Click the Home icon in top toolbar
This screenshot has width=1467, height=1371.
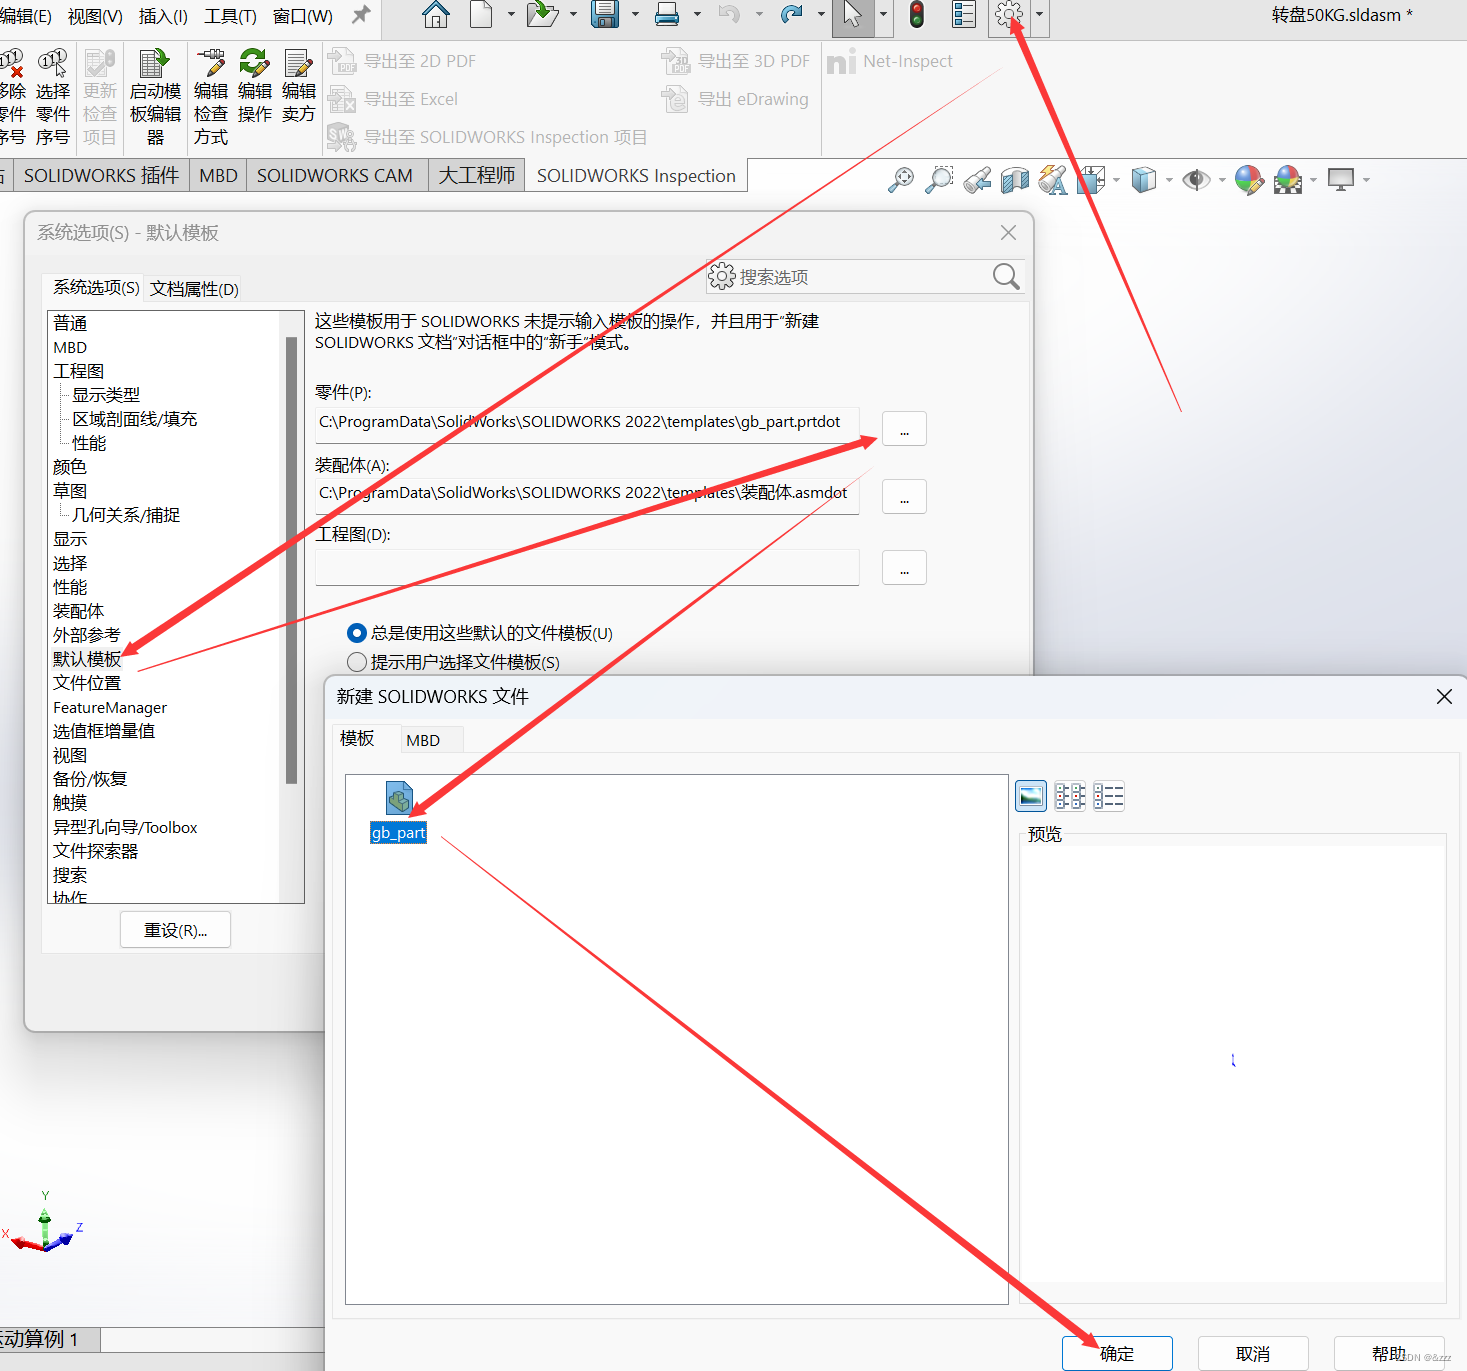(x=436, y=15)
